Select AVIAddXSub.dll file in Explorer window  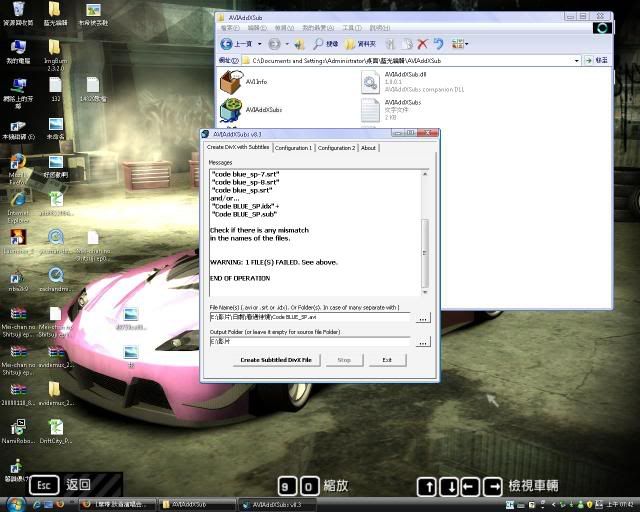pos(412,82)
